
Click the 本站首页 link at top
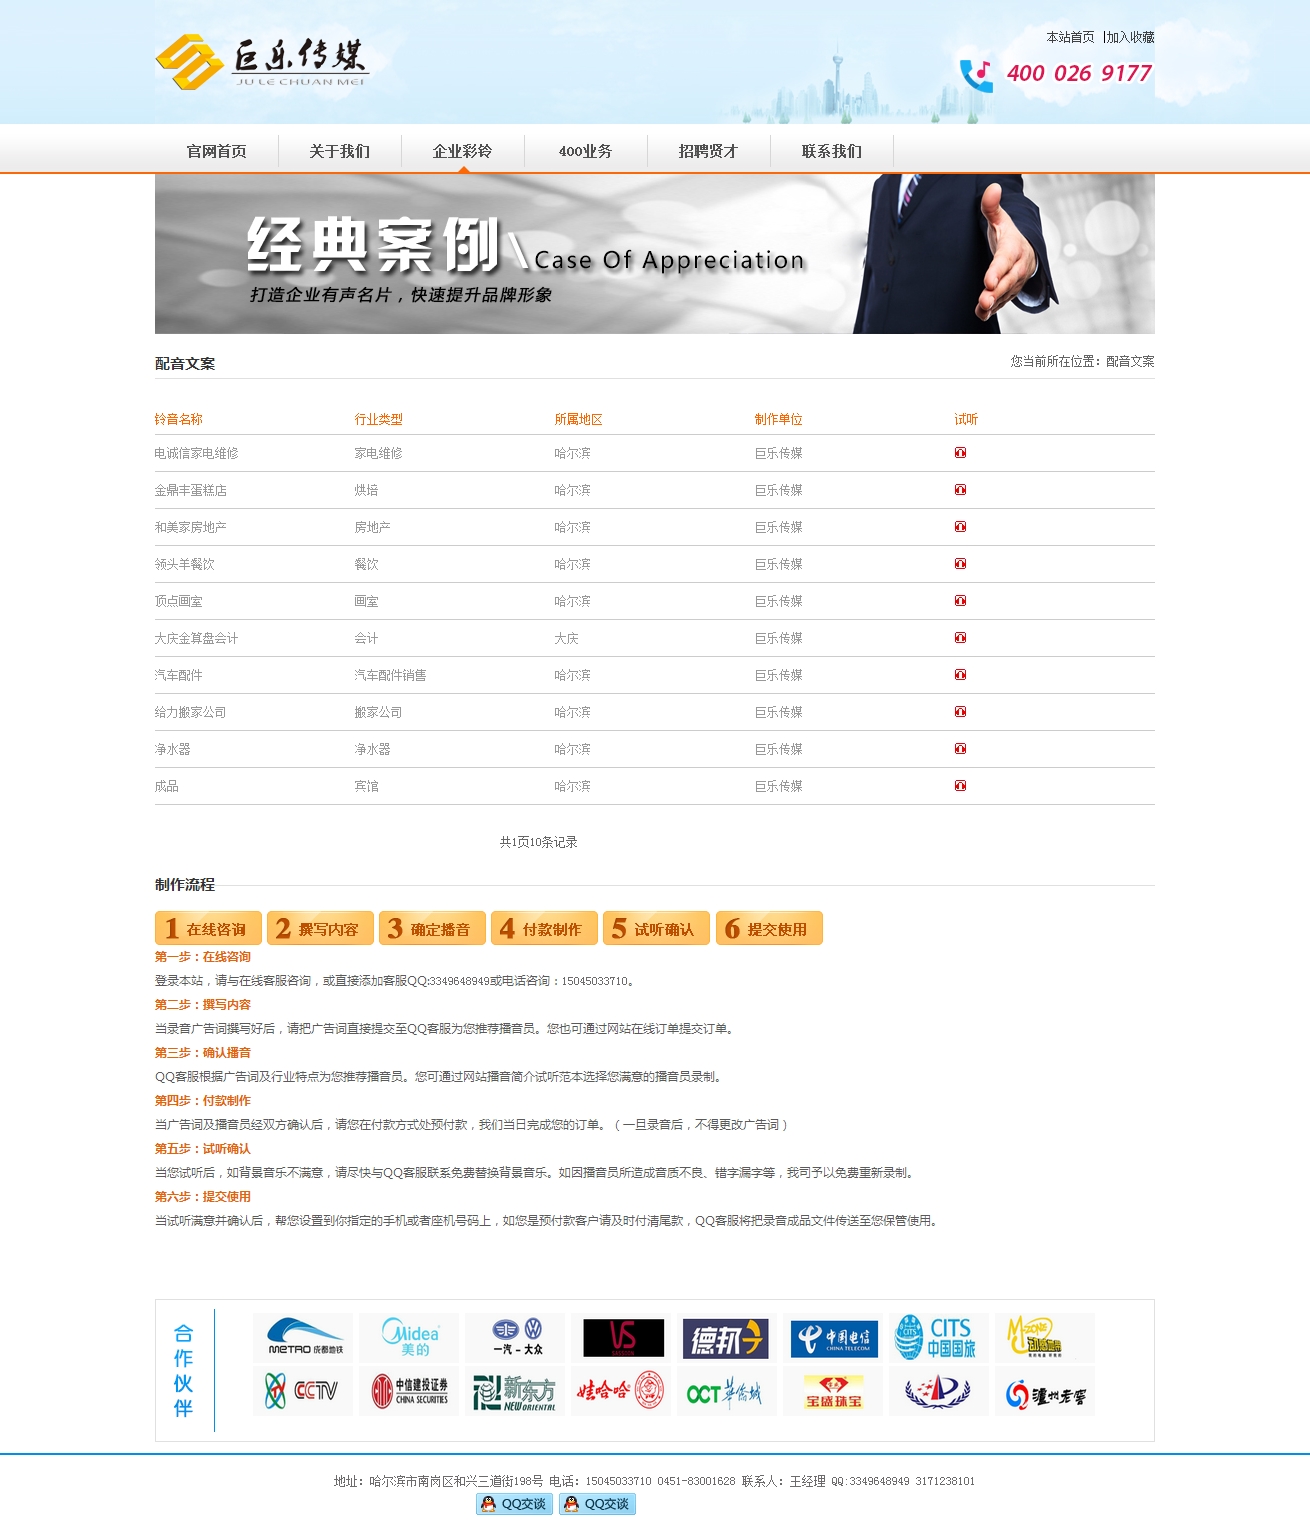1070,37
